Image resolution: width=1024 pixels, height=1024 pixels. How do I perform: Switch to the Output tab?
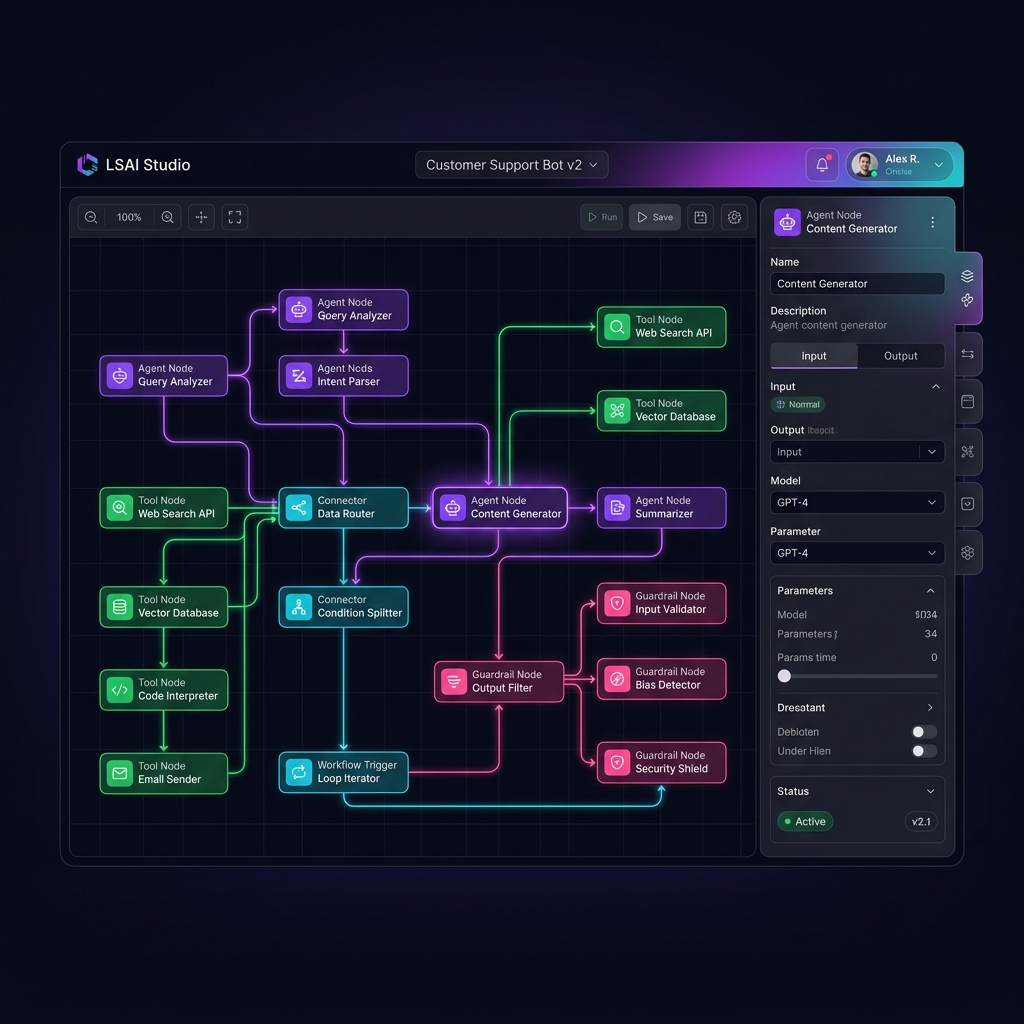point(901,356)
